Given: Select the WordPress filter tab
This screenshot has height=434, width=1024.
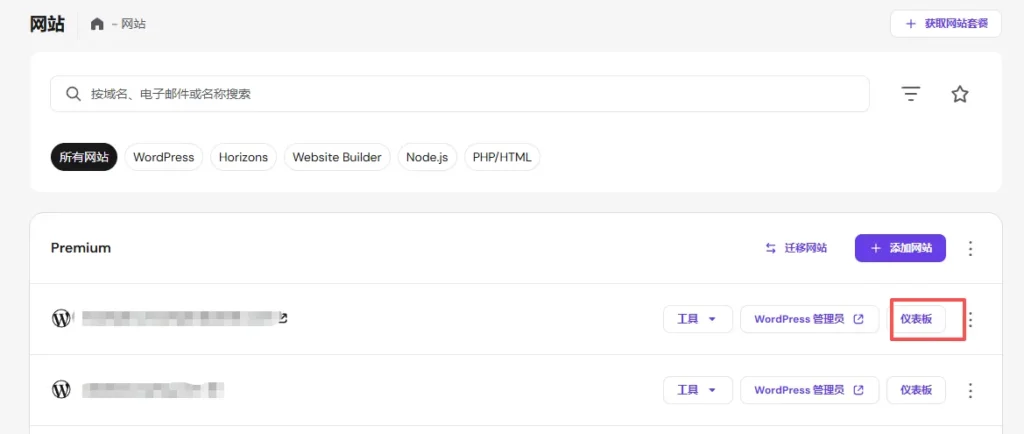Looking at the screenshot, I should (x=163, y=157).
